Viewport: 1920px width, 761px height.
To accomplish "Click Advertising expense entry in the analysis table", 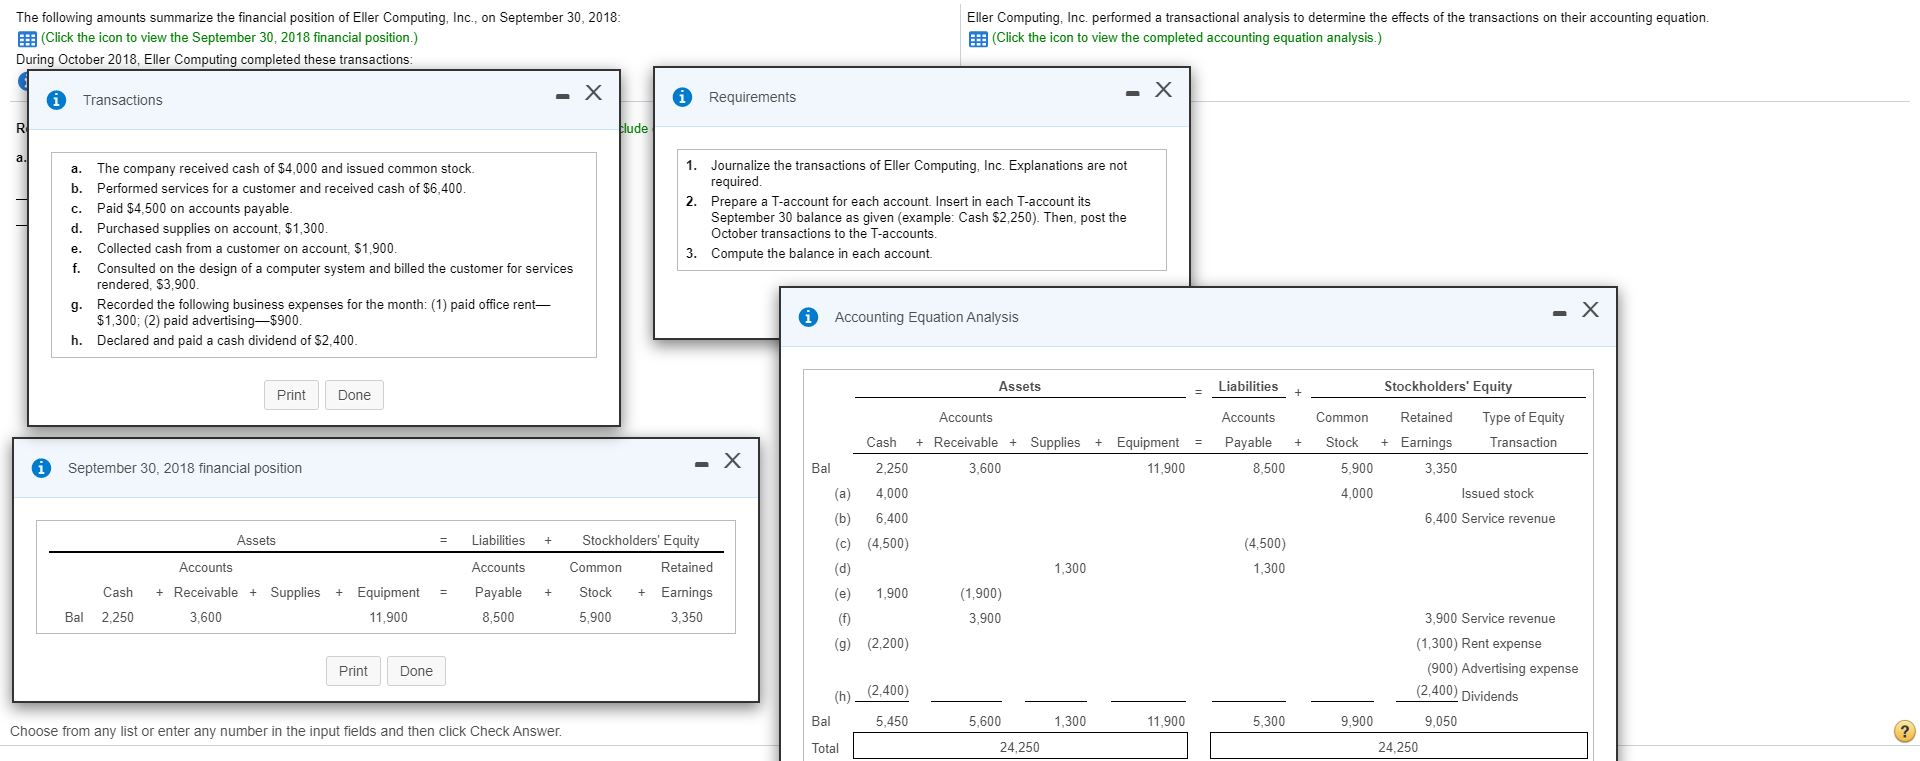I will pos(1520,669).
